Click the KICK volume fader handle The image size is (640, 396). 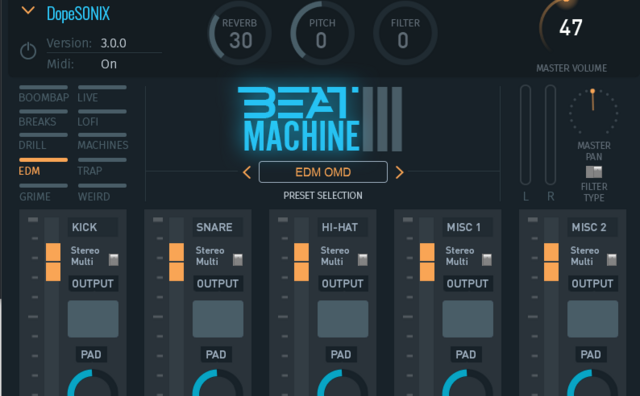point(53,262)
